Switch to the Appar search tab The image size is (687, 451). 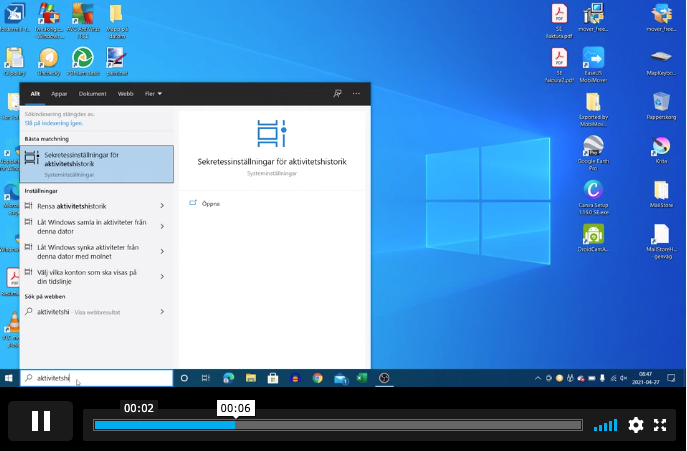point(61,93)
